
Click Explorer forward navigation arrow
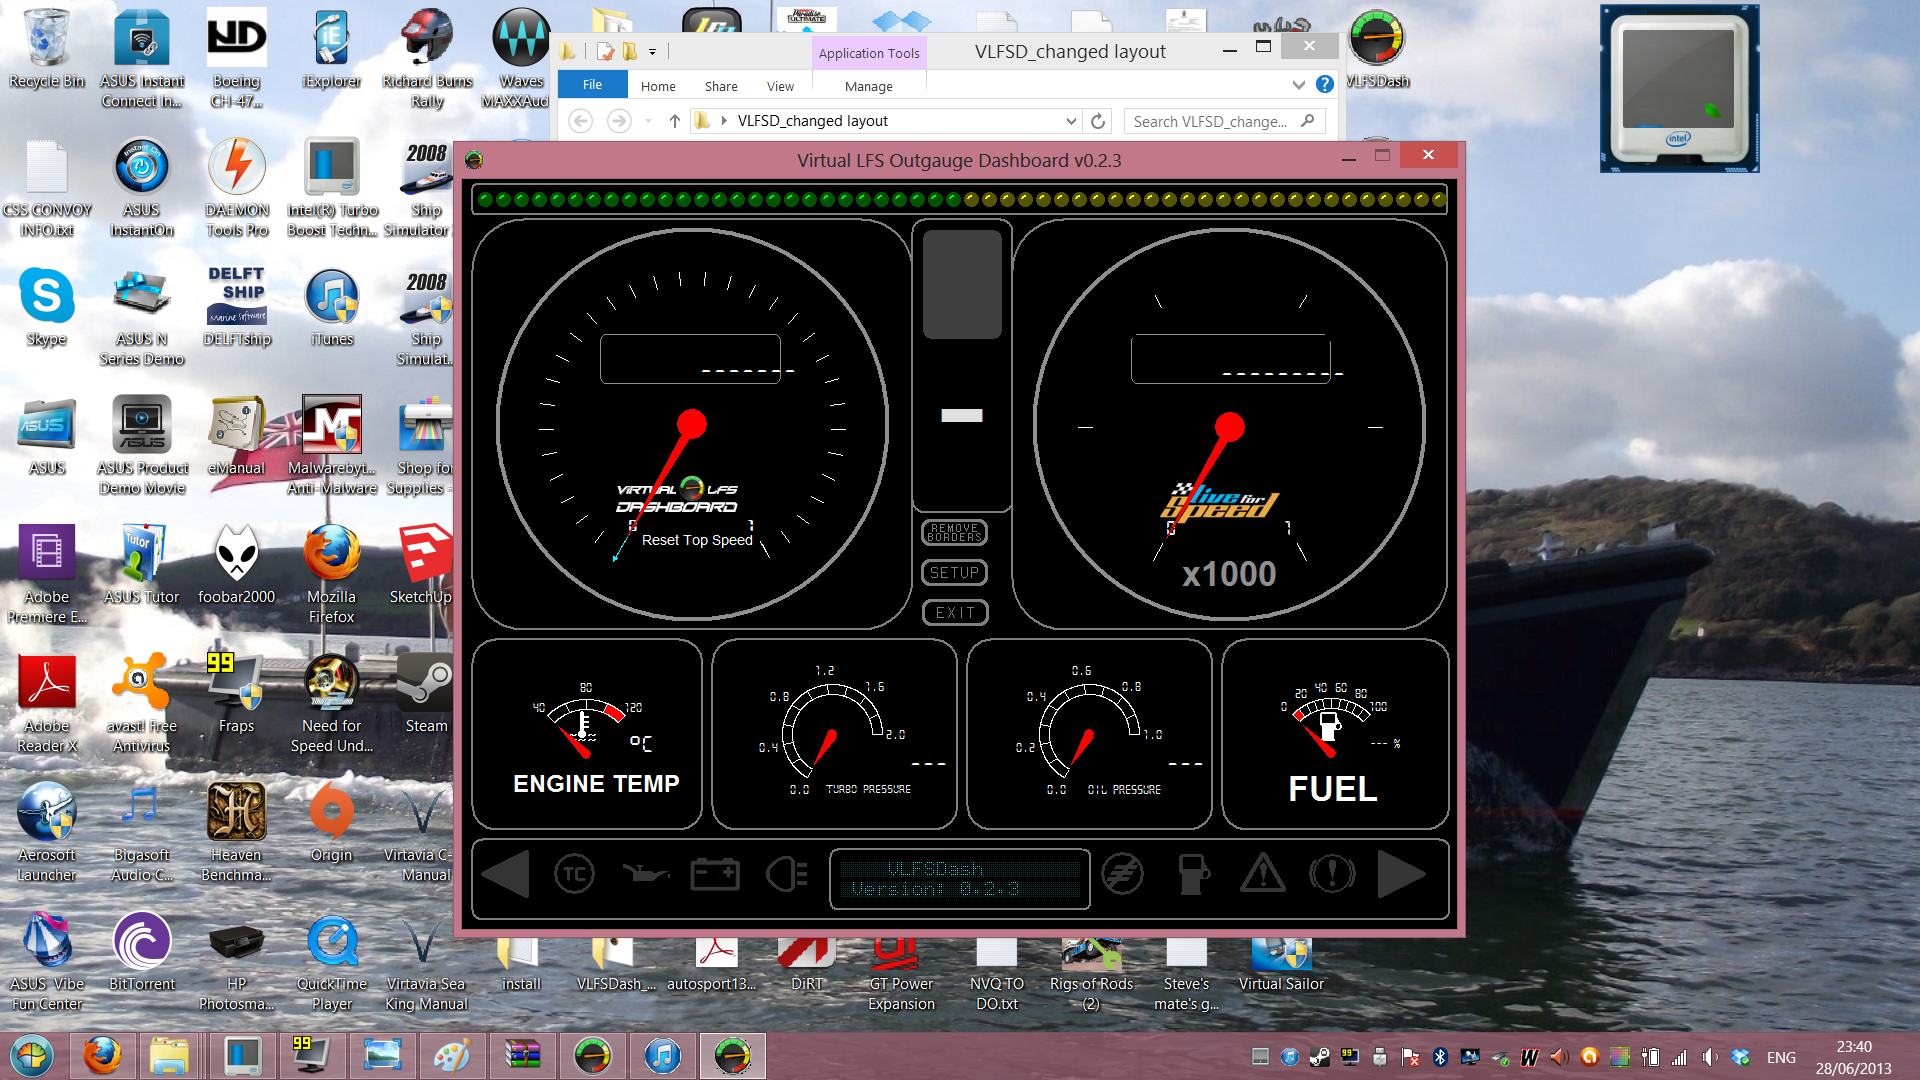(x=619, y=121)
